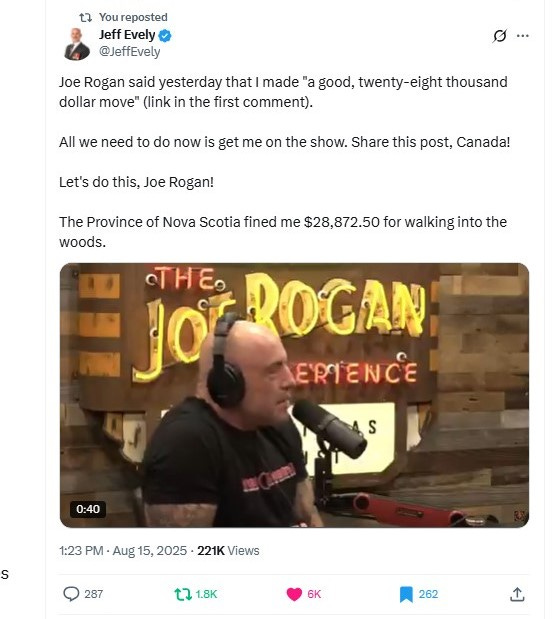
Task: Open the share upload arrow icon
Action: [517, 594]
